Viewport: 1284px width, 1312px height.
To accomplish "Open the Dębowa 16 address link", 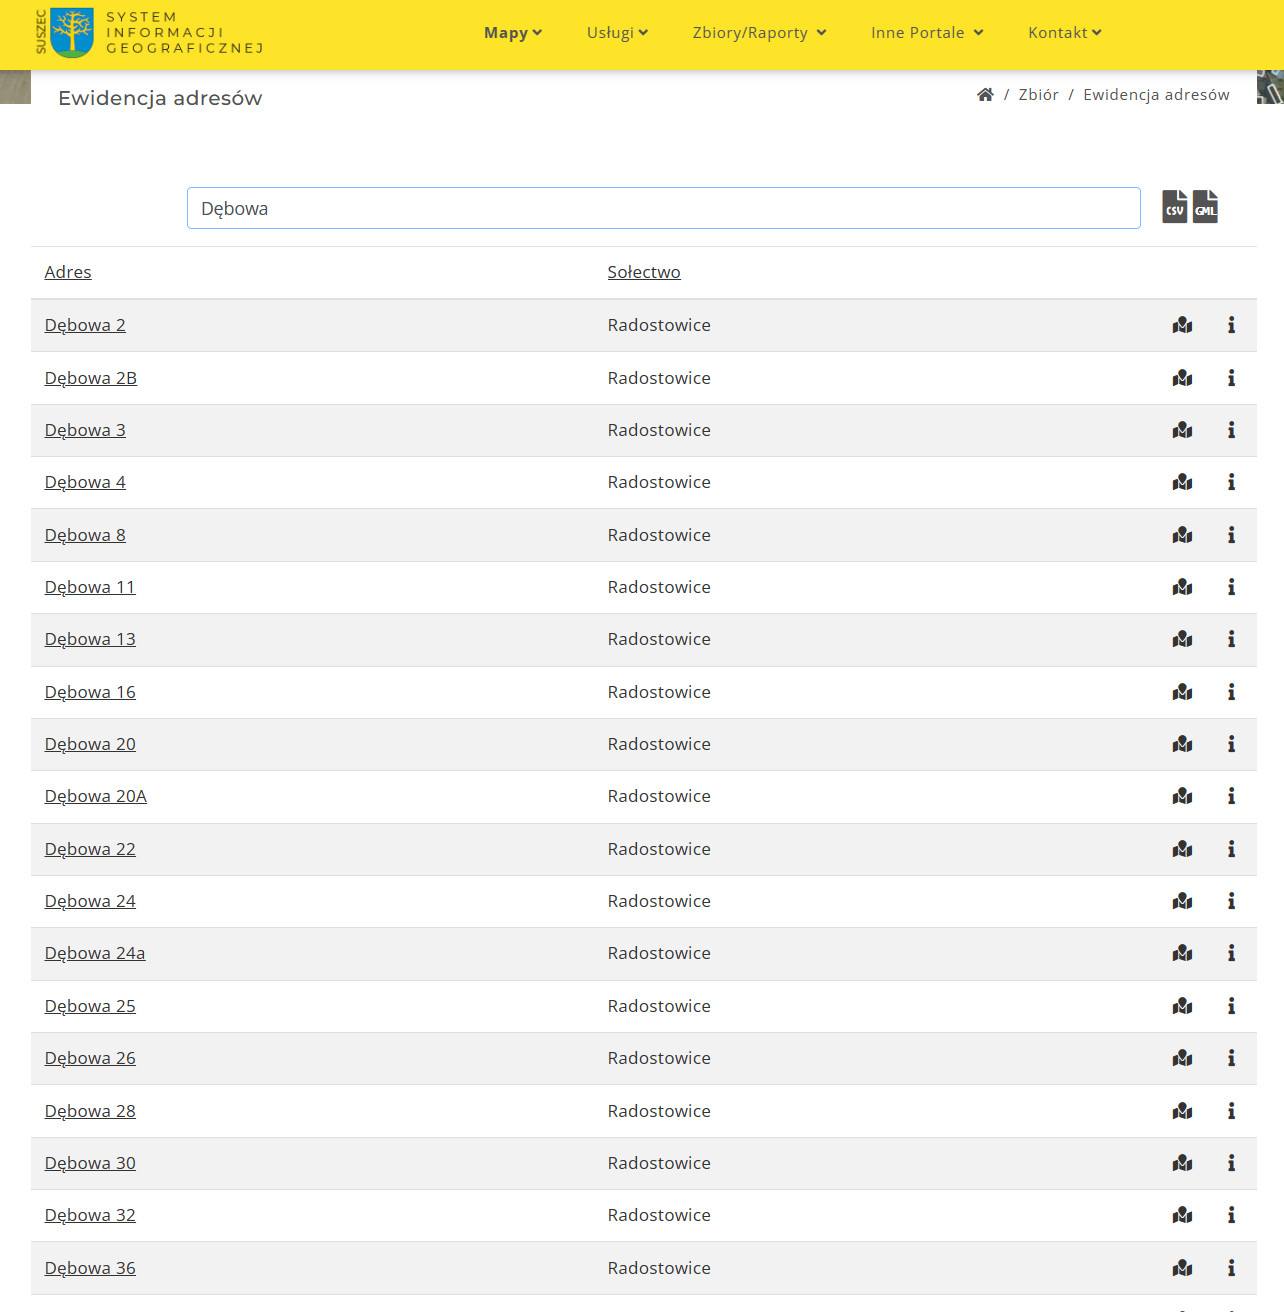I will 90,692.
